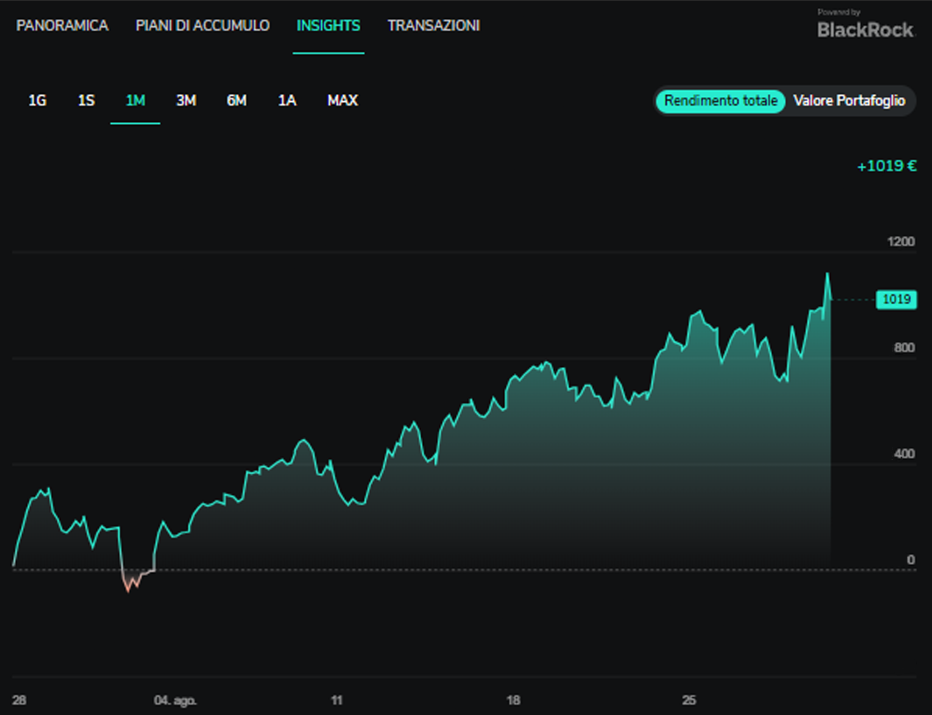Select the MAX time range

(x=342, y=100)
